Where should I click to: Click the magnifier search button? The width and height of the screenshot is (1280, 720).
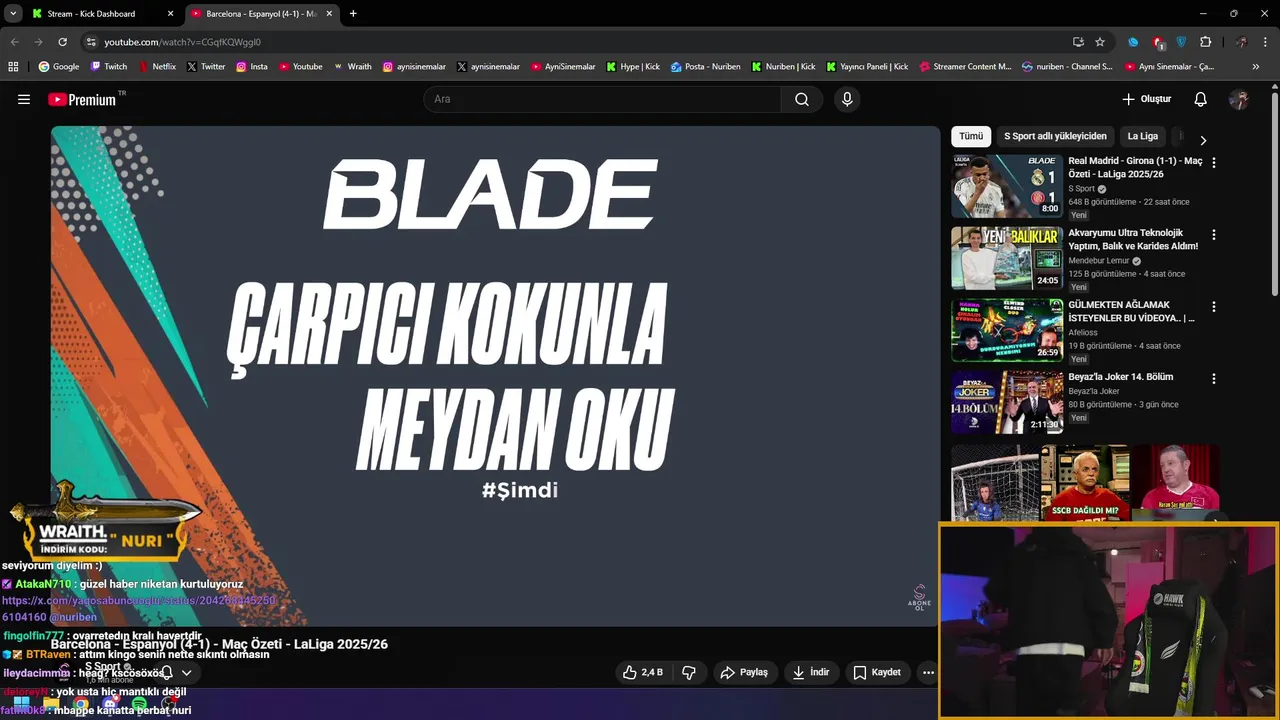[802, 99]
